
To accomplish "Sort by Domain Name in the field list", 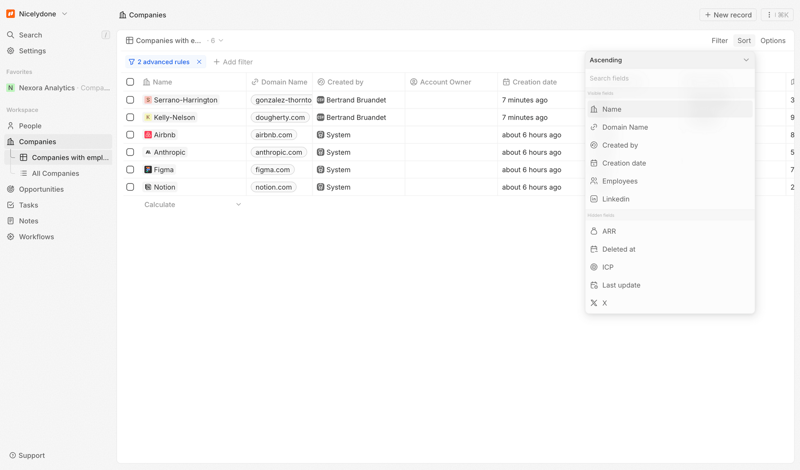I will pyautogui.click(x=669, y=127).
